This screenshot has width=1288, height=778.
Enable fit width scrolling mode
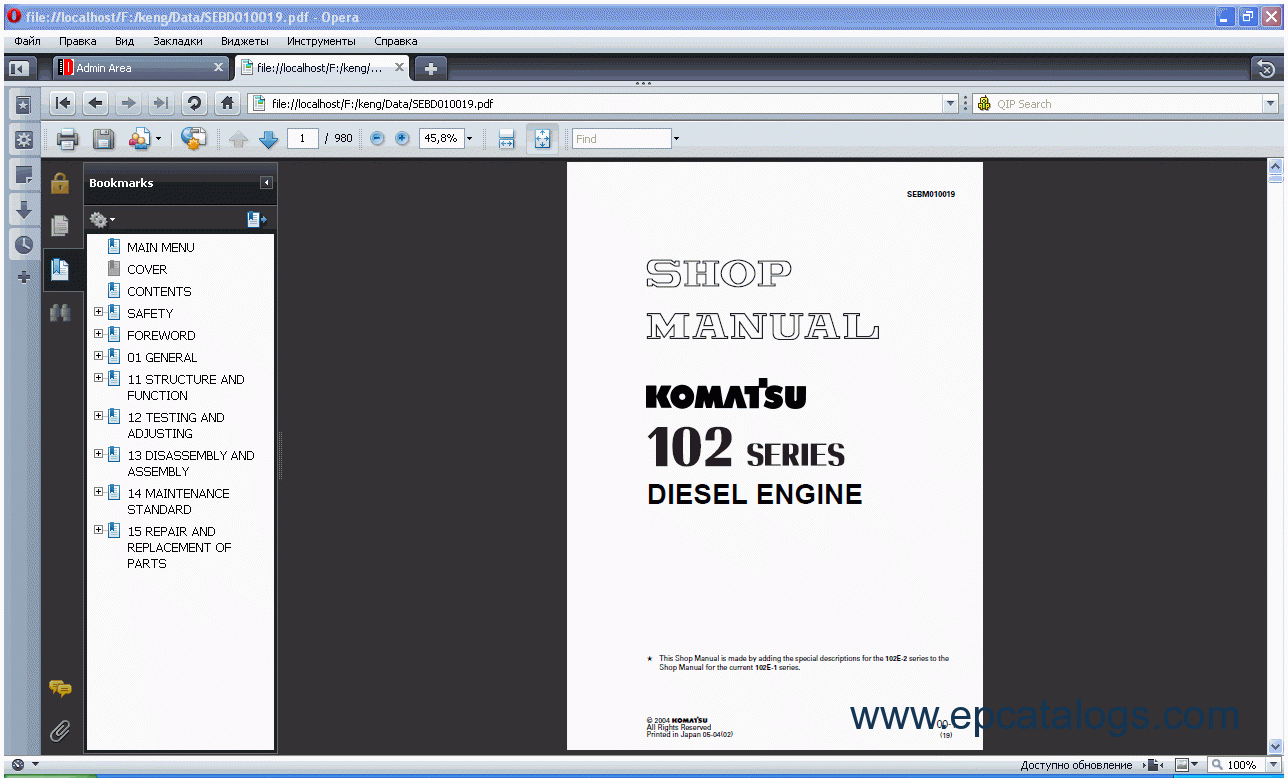(506, 139)
